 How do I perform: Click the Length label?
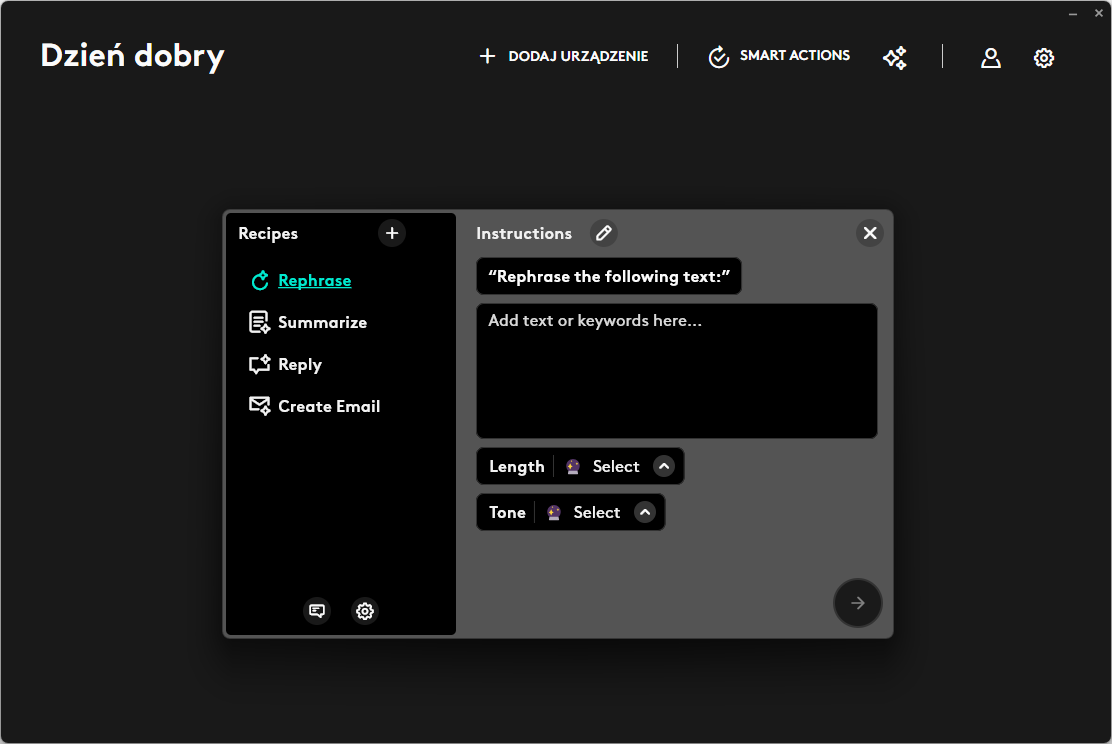coord(516,466)
